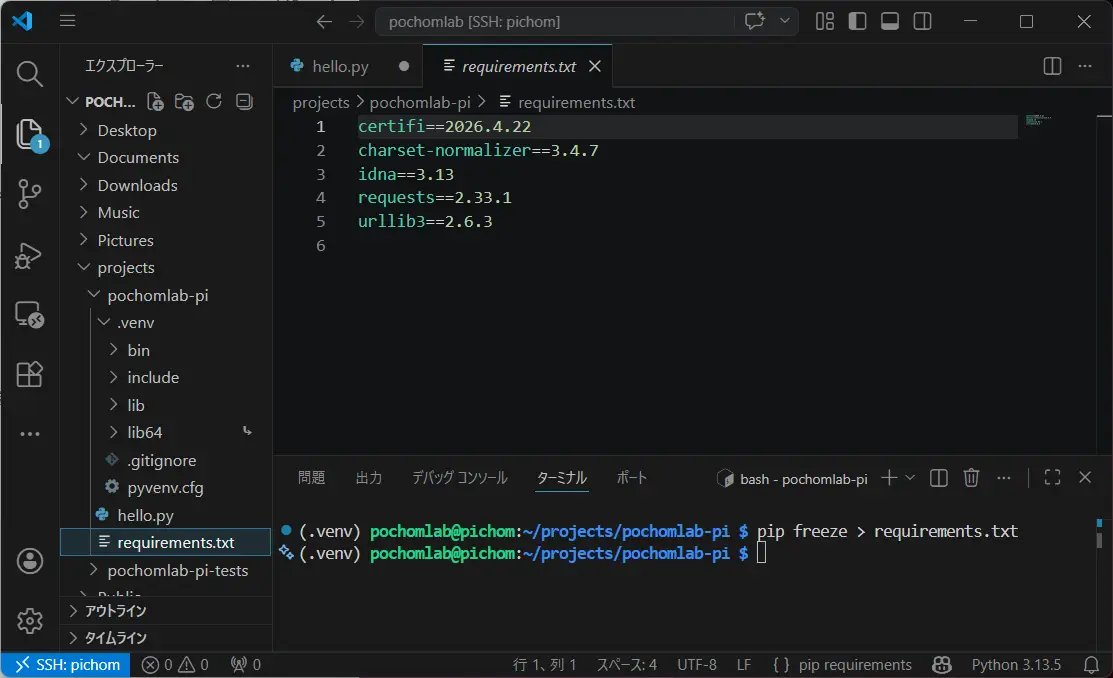The width and height of the screenshot is (1113, 678).
Task: Switch to 出力 panel tab
Action: (368, 478)
